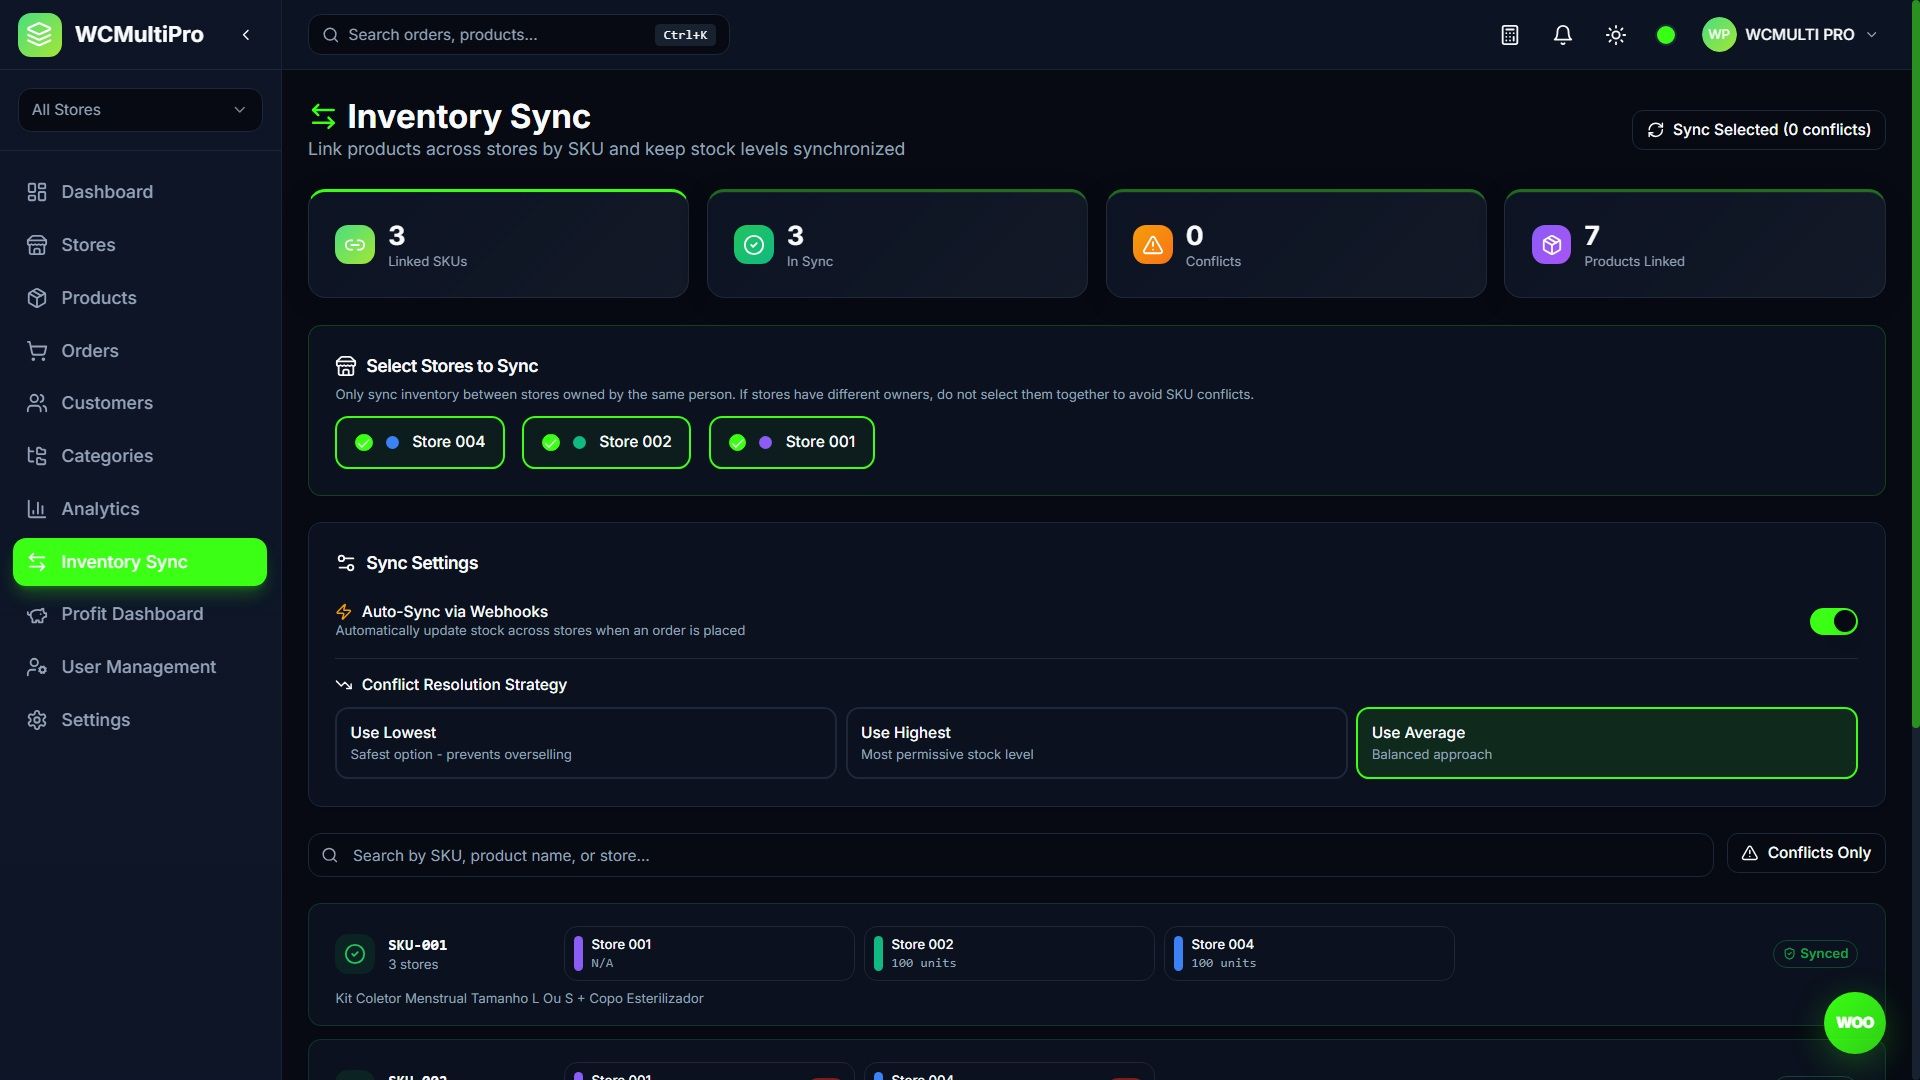Go to Profit Dashboard page
The image size is (1920, 1080).
pos(132,614)
